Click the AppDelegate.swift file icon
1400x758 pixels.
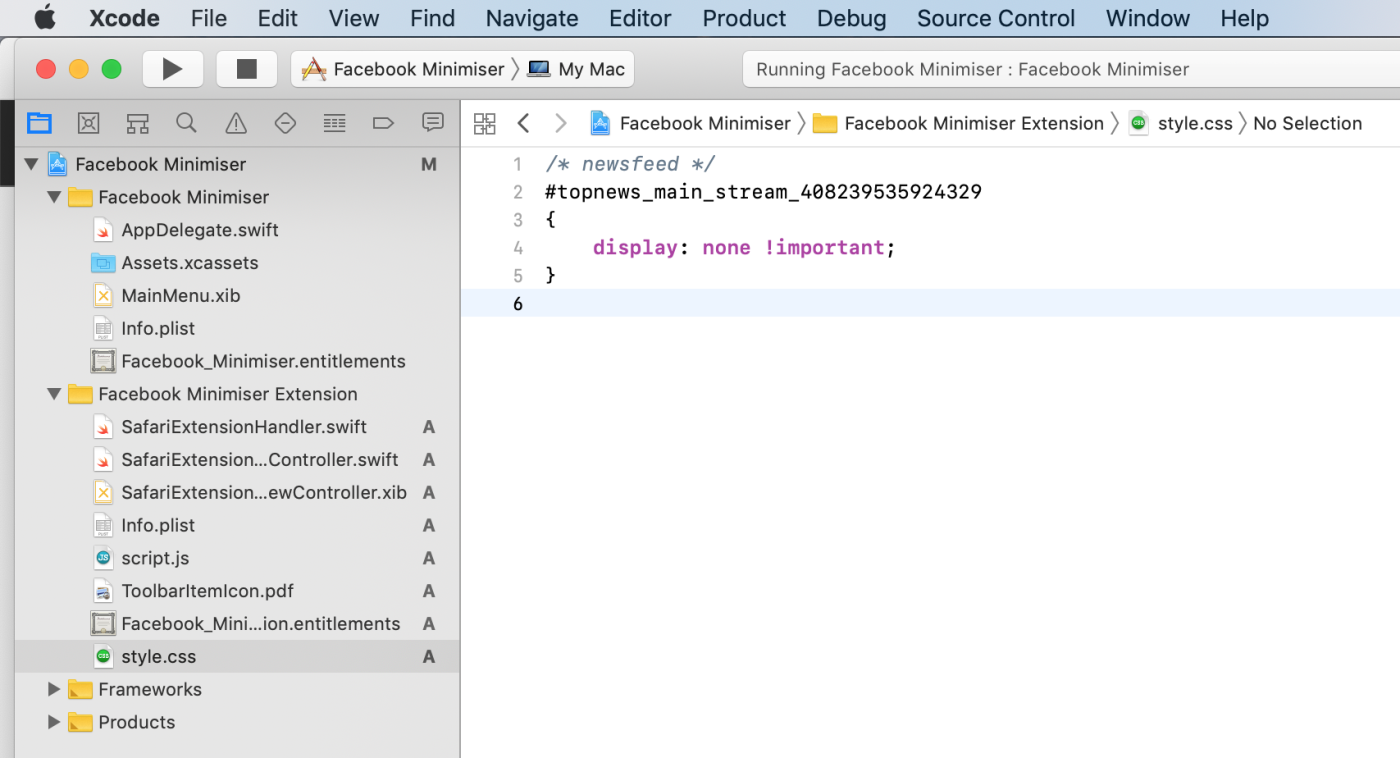point(103,230)
